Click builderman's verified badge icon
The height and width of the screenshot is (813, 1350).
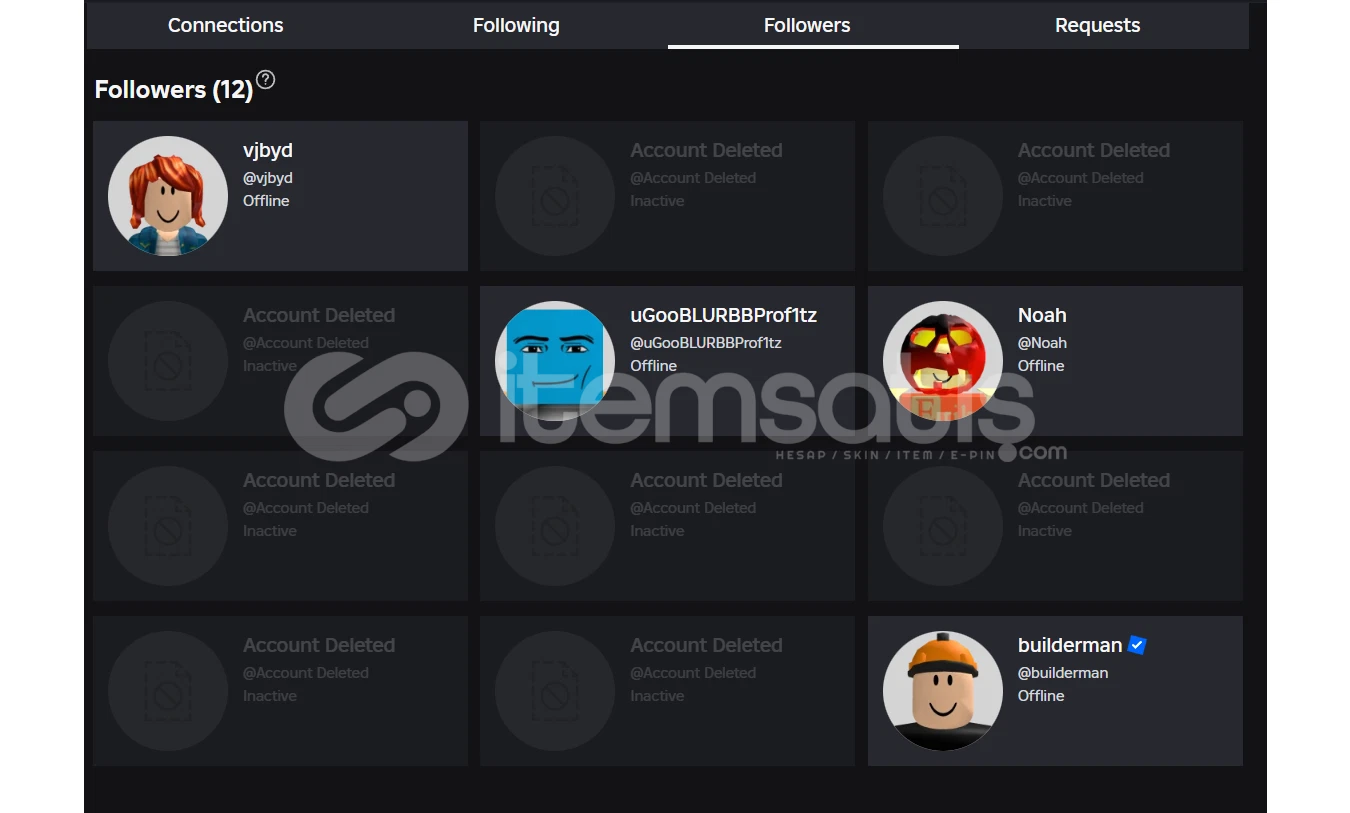(x=1137, y=645)
